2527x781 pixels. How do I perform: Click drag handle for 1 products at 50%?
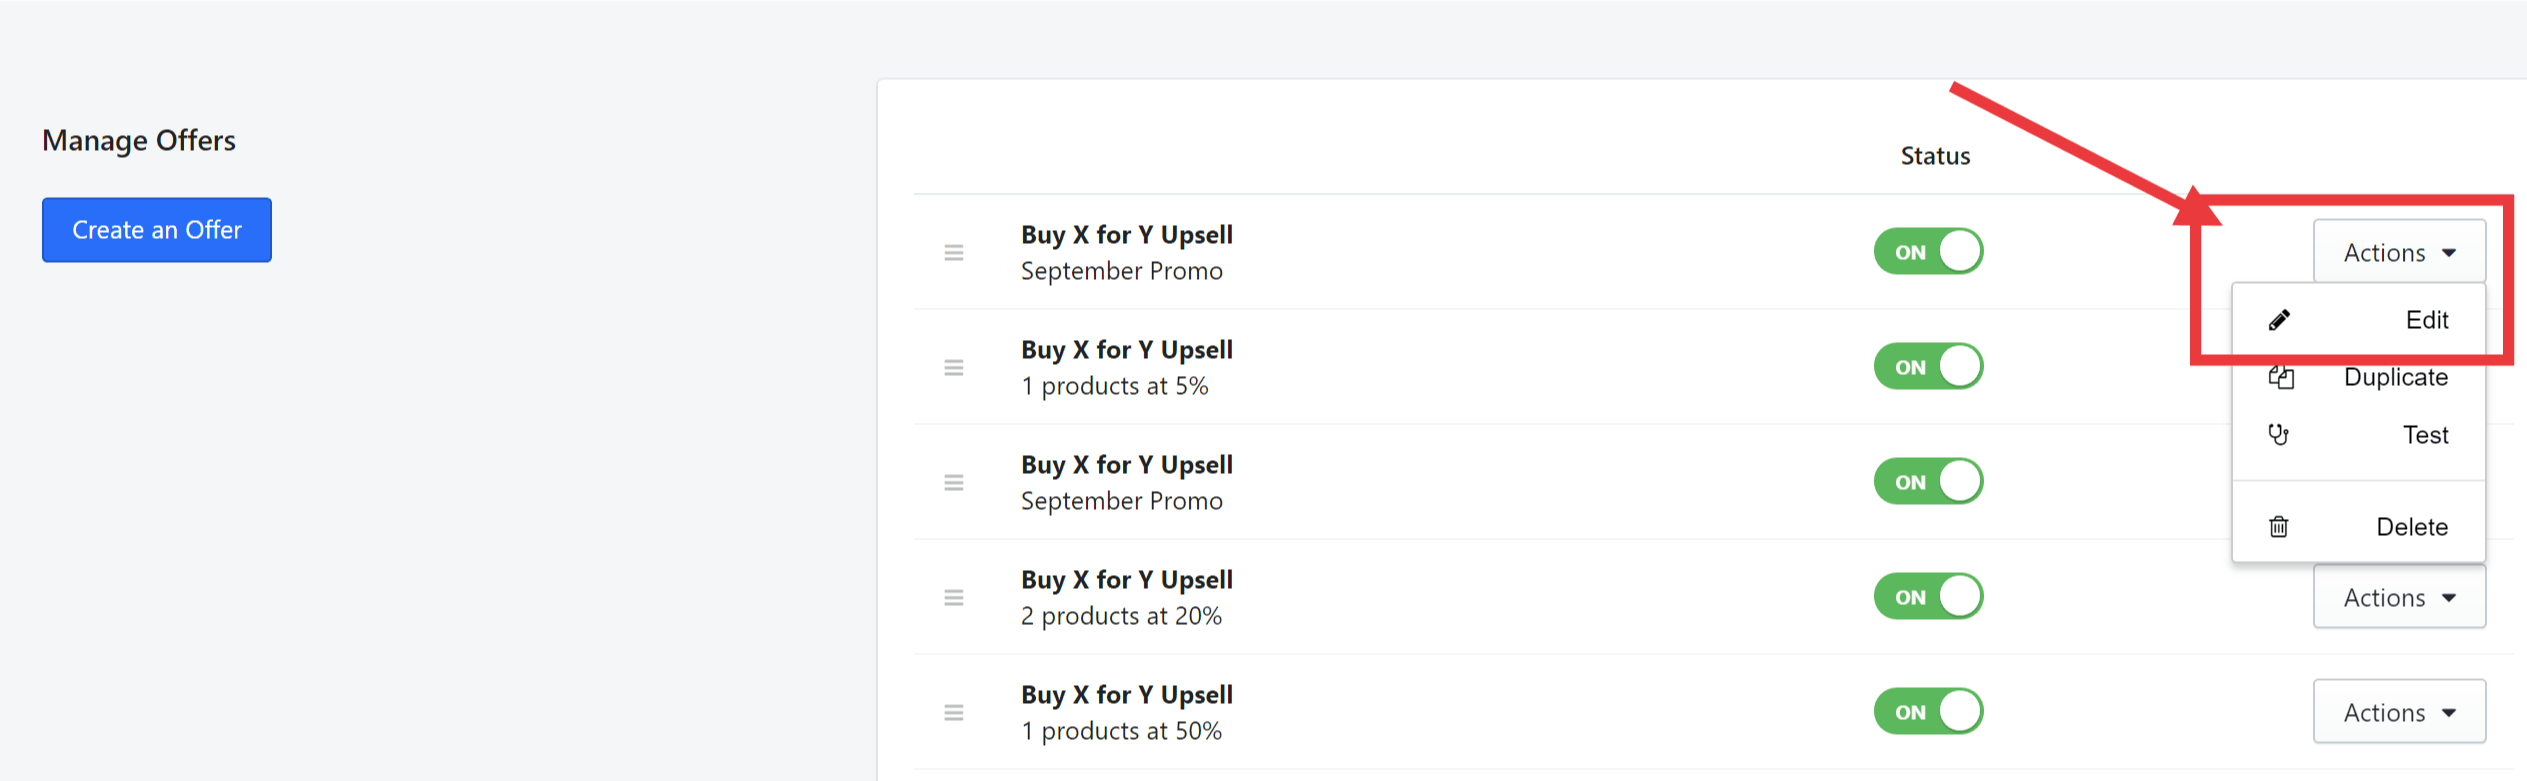pyautogui.click(x=954, y=713)
